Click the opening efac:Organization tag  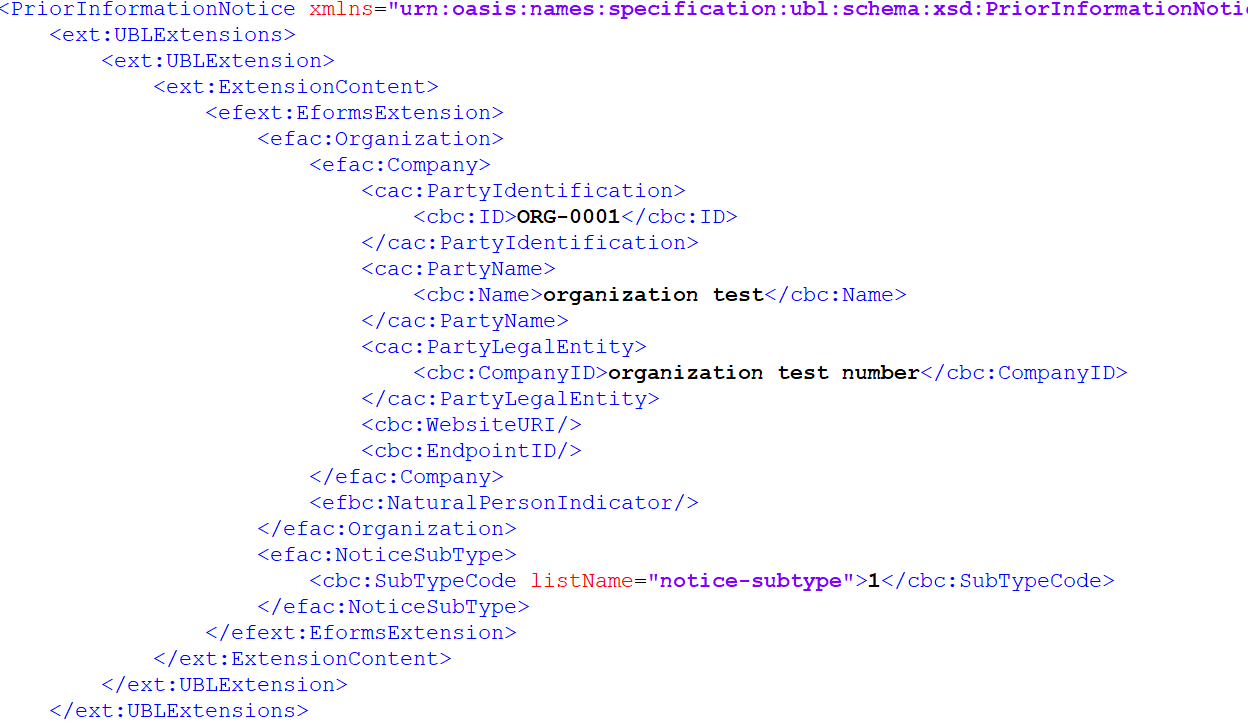(381, 139)
